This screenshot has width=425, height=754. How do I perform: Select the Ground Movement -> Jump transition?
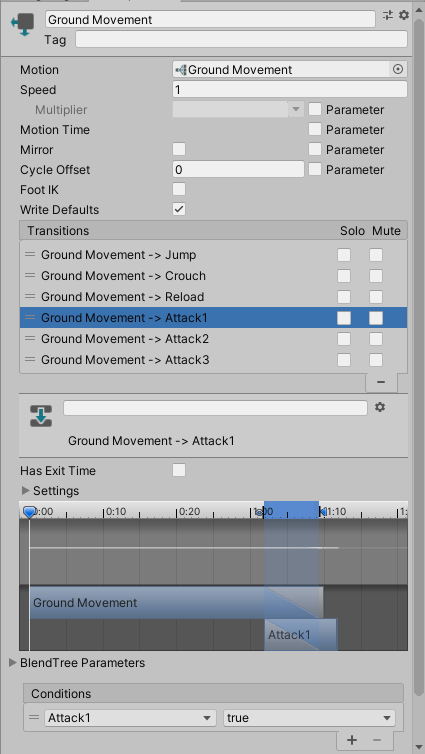213,254
